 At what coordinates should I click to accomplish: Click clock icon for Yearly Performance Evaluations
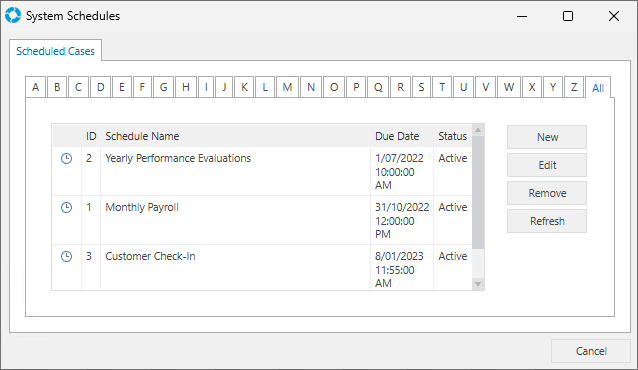click(x=66, y=158)
